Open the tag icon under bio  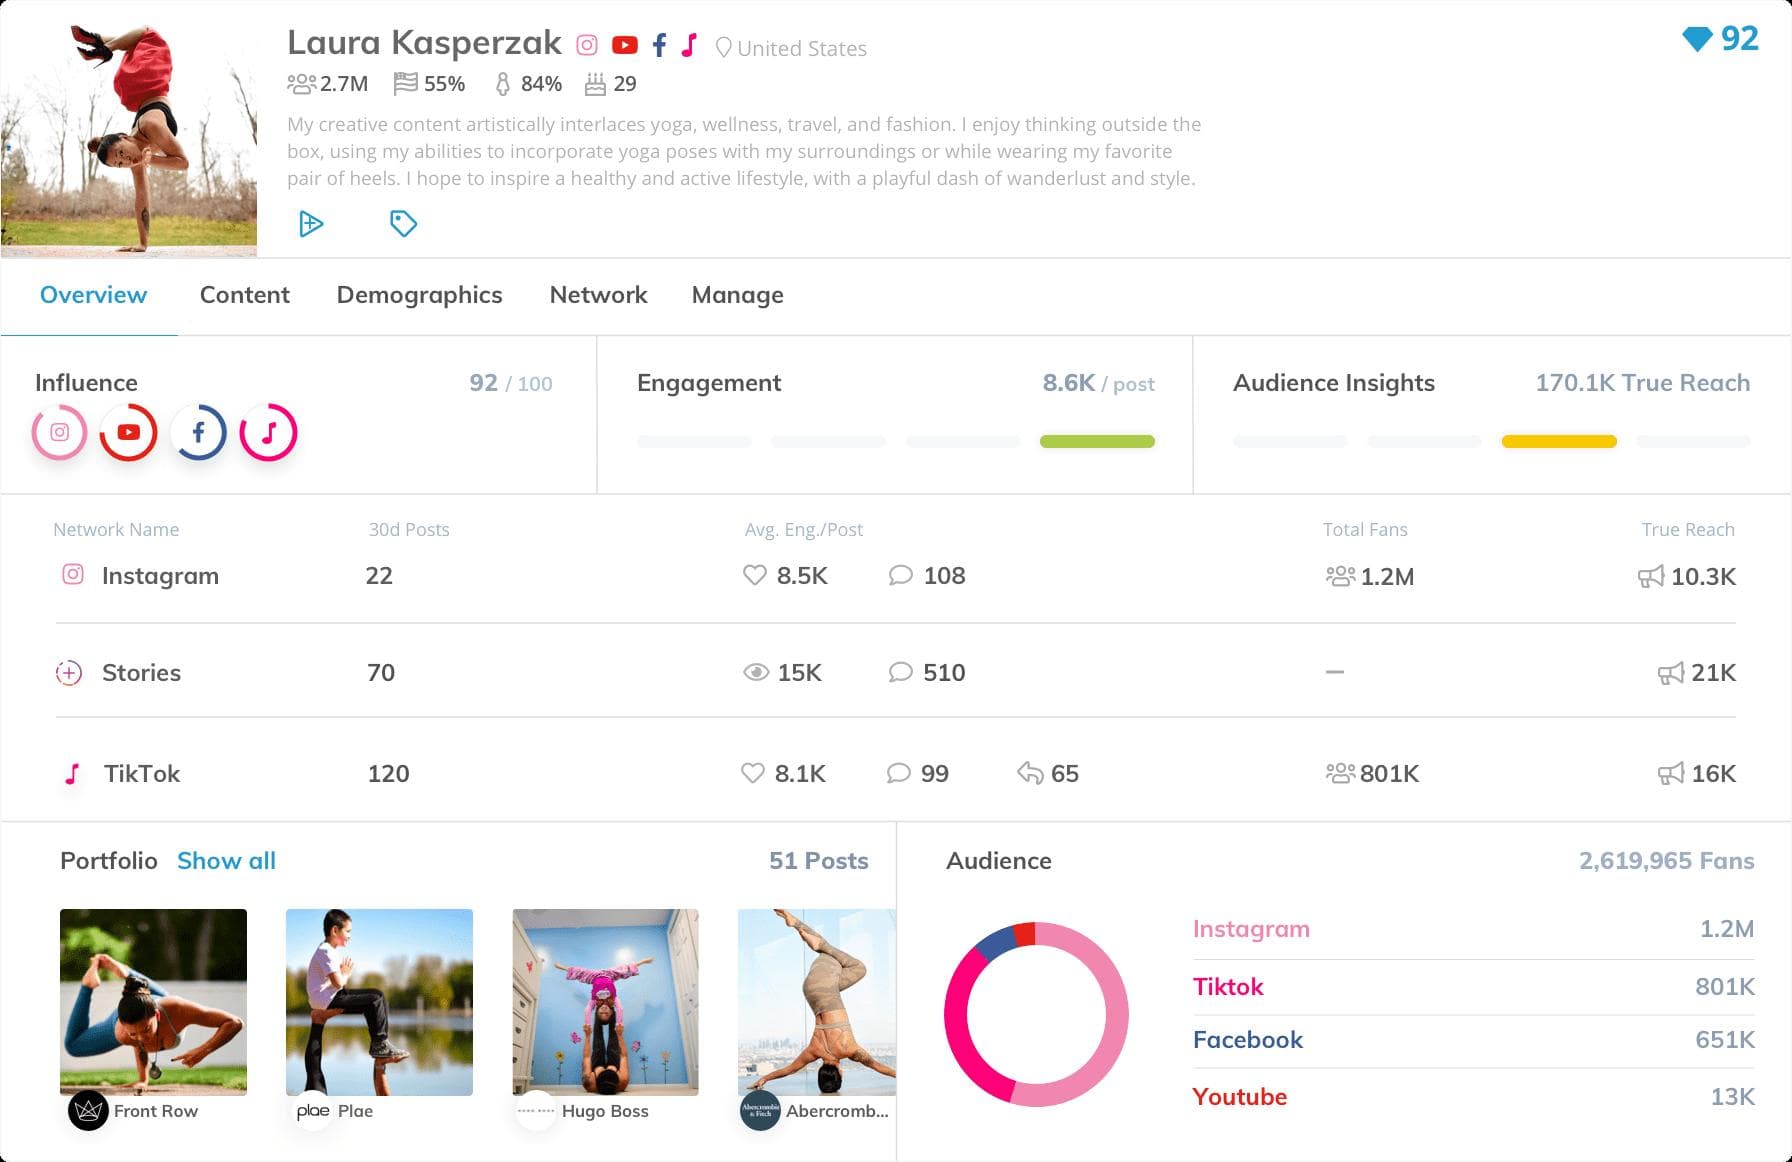403,224
